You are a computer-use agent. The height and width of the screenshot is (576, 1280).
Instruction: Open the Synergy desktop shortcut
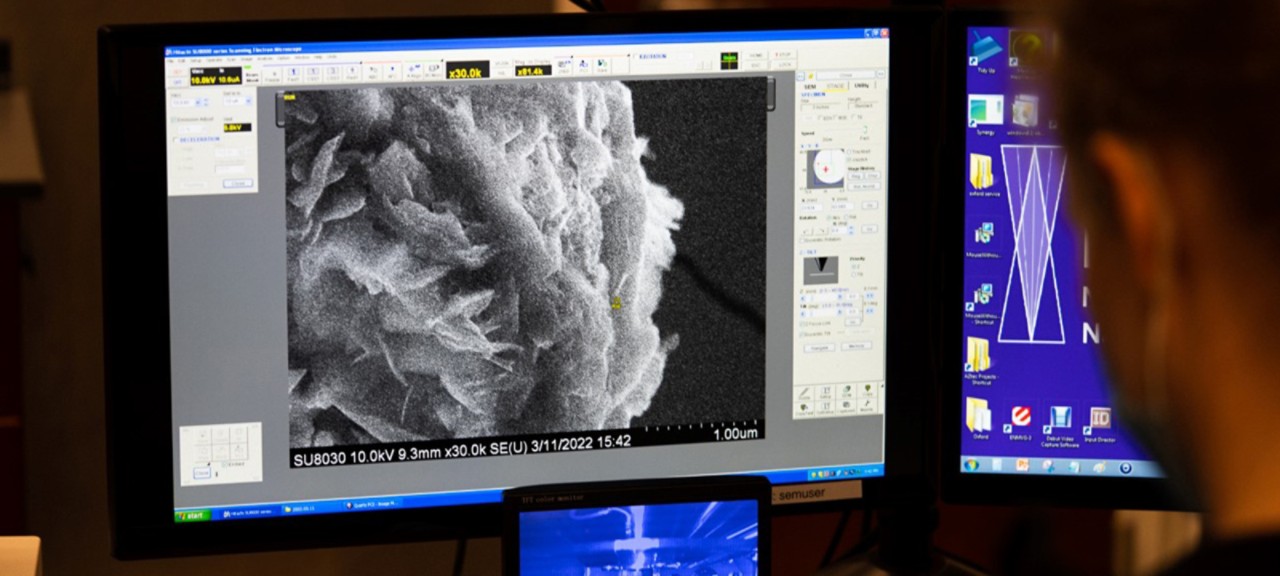[x=985, y=110]
